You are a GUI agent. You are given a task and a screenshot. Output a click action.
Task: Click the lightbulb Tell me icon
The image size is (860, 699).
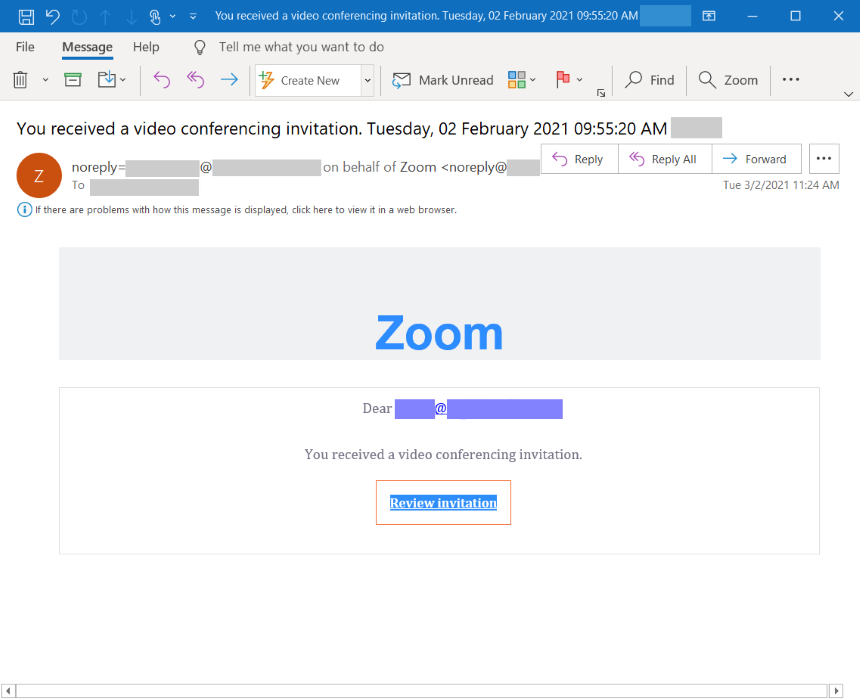200,47
